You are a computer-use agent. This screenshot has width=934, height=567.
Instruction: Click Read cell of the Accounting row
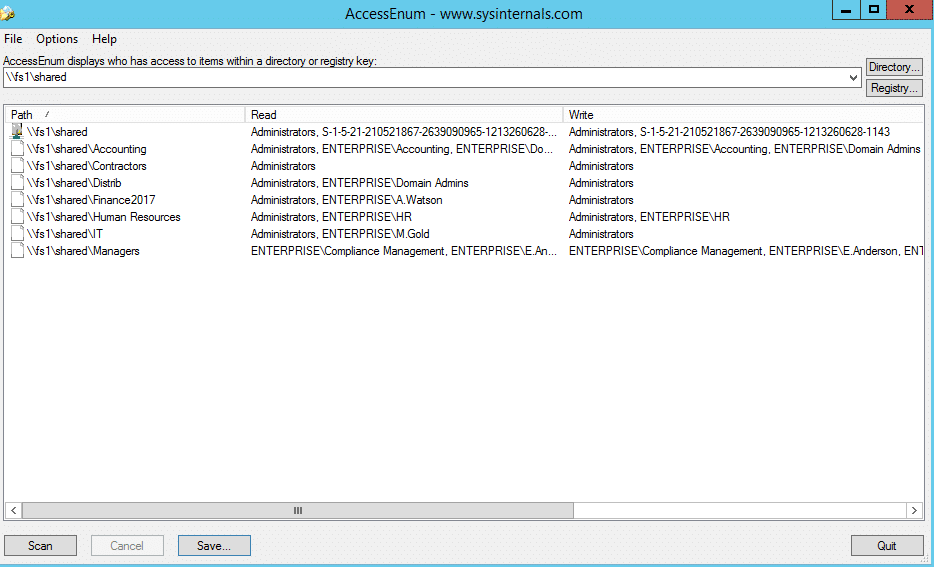pos(404,149)
